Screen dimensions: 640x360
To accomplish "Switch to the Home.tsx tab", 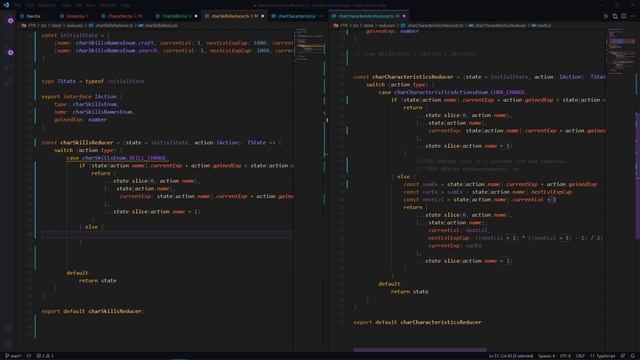I will 75,16.
